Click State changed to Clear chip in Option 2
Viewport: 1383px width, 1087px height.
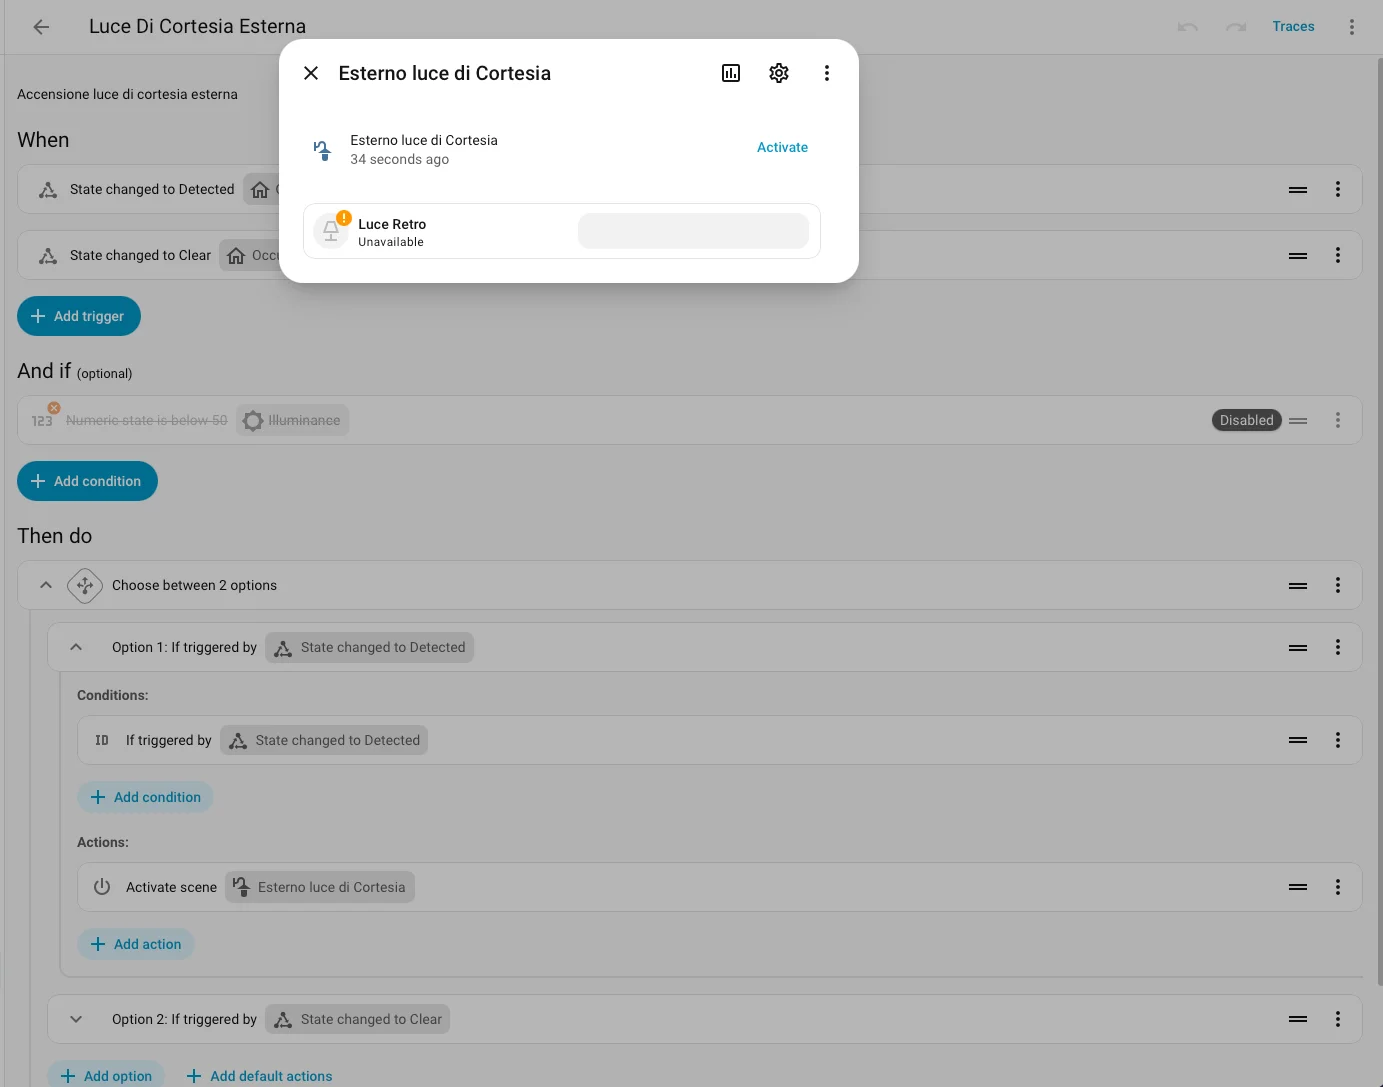click(358, 1019)
